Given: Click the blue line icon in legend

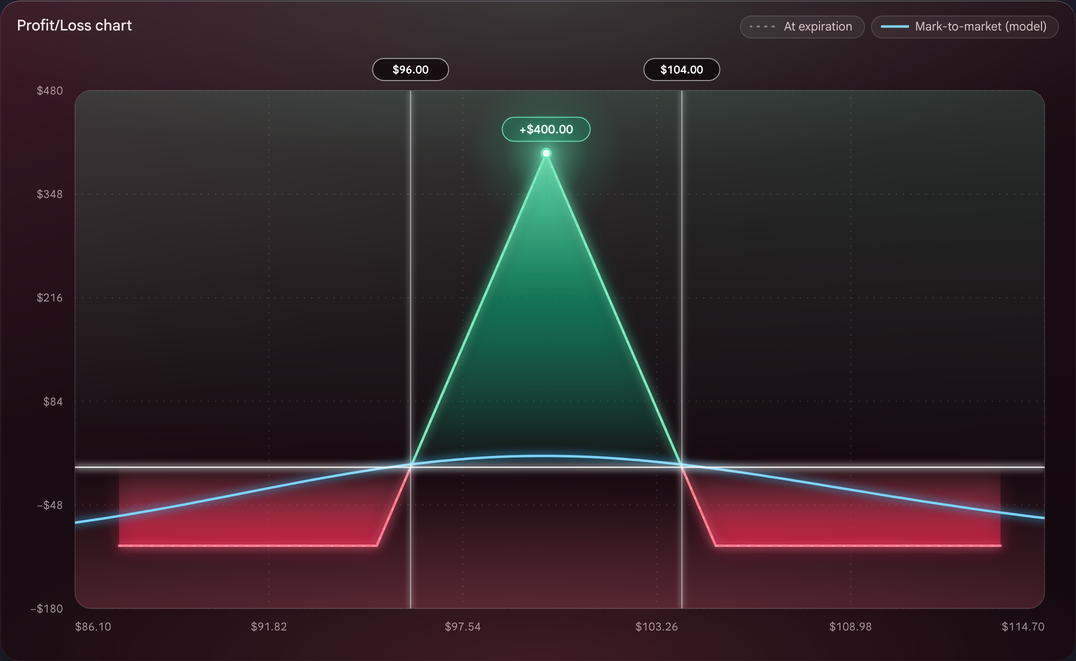Looking at the screenshot, I should point(894,27).
